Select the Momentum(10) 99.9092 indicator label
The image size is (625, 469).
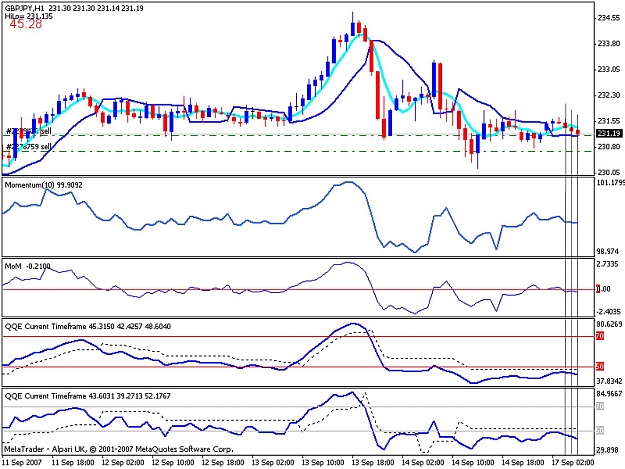(x=43, y=185)
